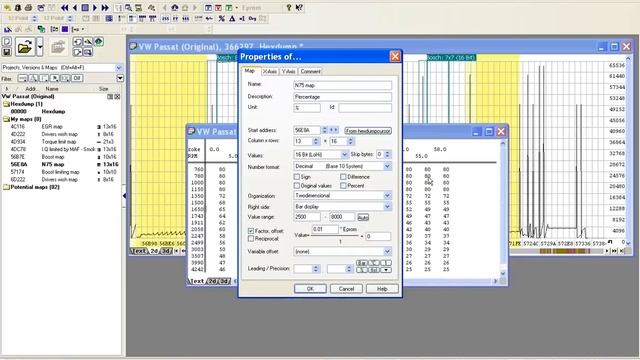This screenshot has height=360, width=640.
Task: Open the Number format dropdown
Action: [x=387, y=167]
